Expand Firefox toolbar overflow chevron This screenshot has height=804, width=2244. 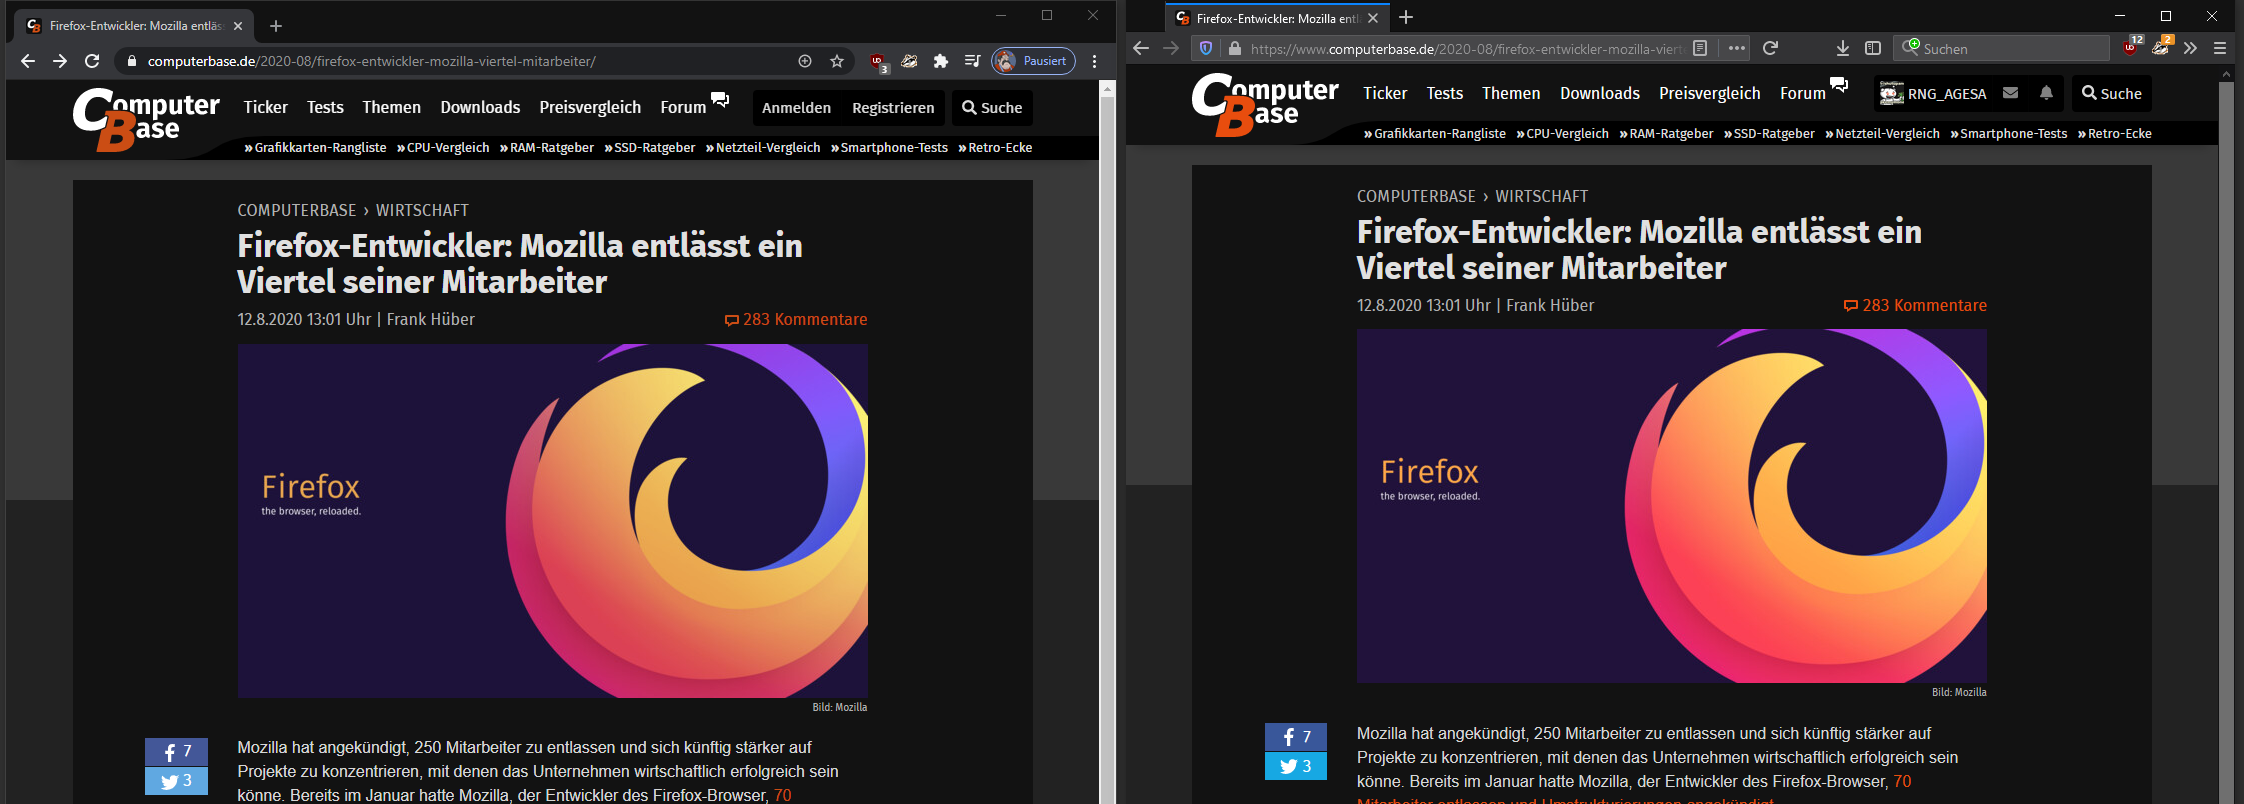(x=2191, y=48)
